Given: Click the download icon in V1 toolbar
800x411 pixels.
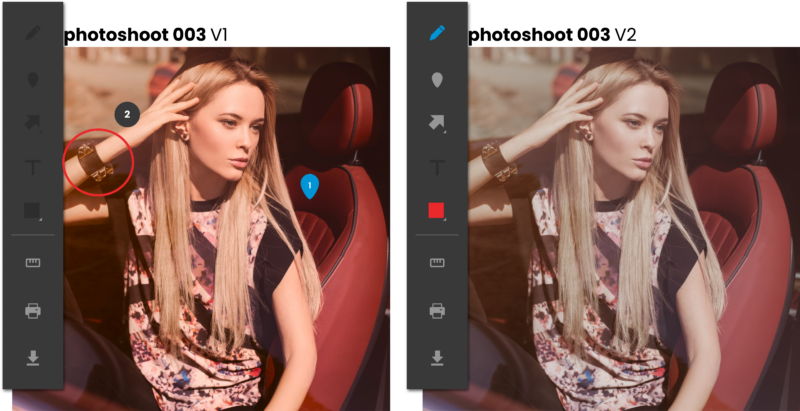Looking at the screenshot, I should (x=33, y=358).
